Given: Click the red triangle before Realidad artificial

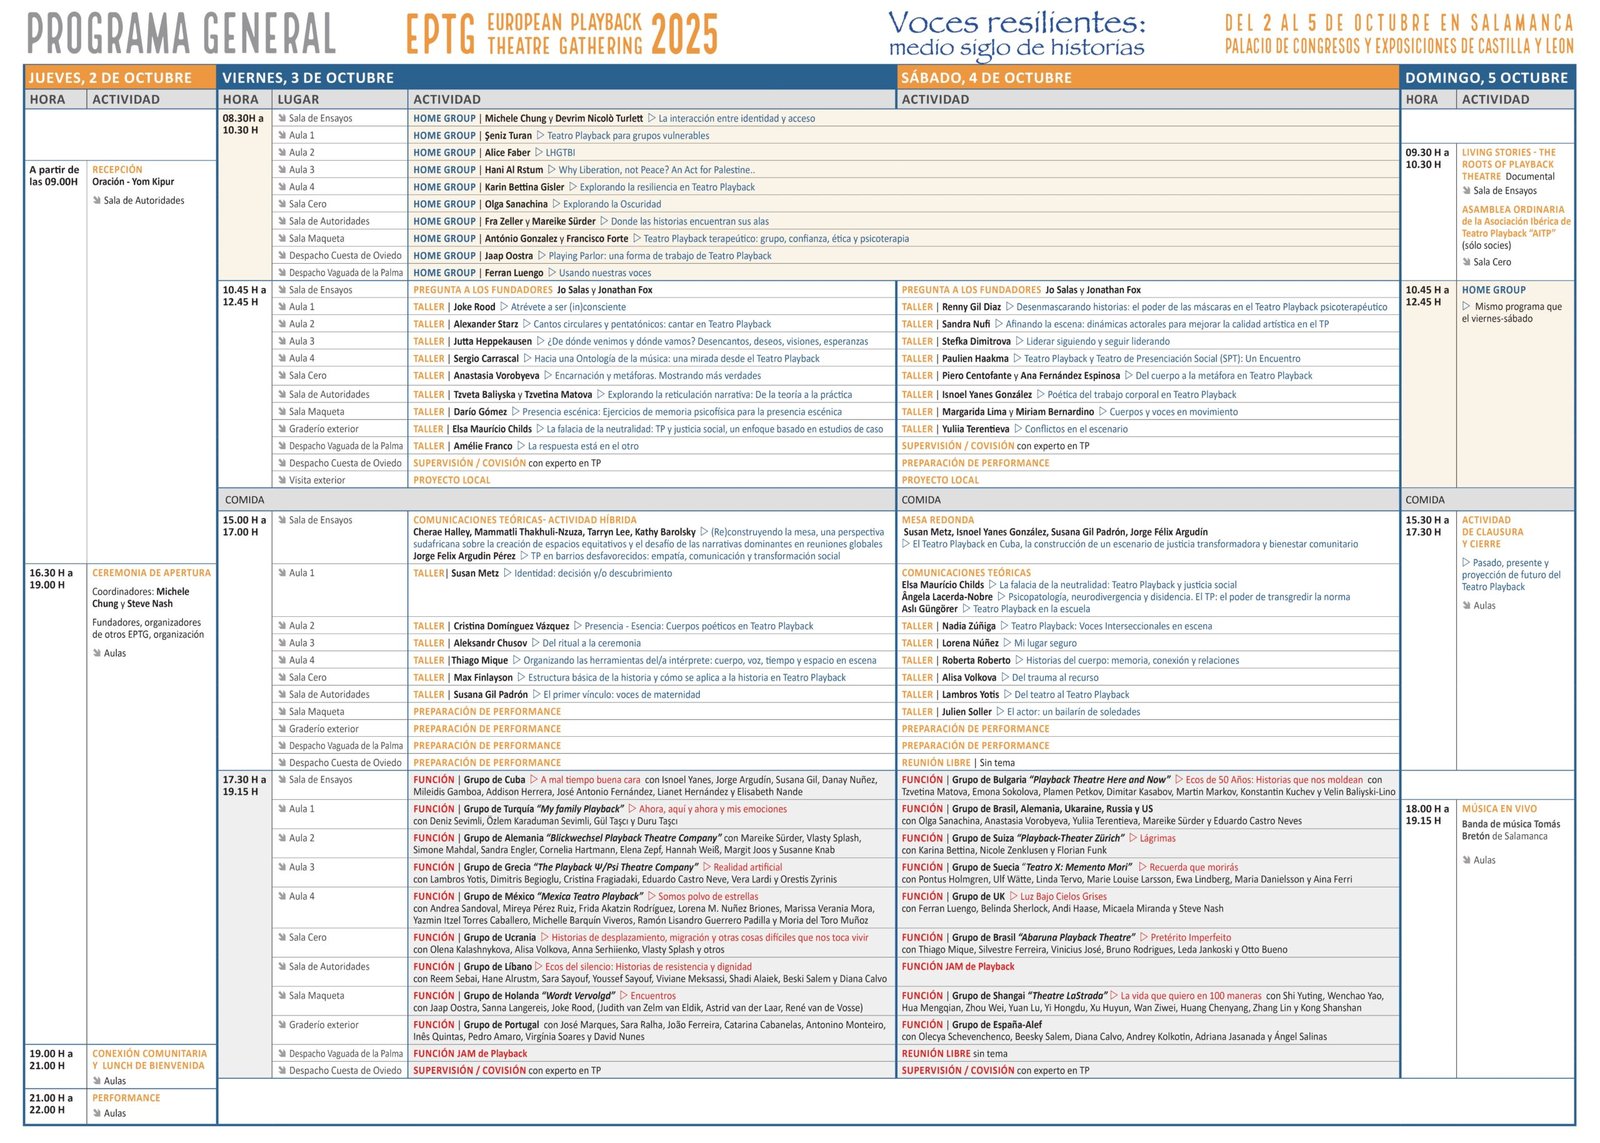Looking at the screenshot, I should click(706, 867).
